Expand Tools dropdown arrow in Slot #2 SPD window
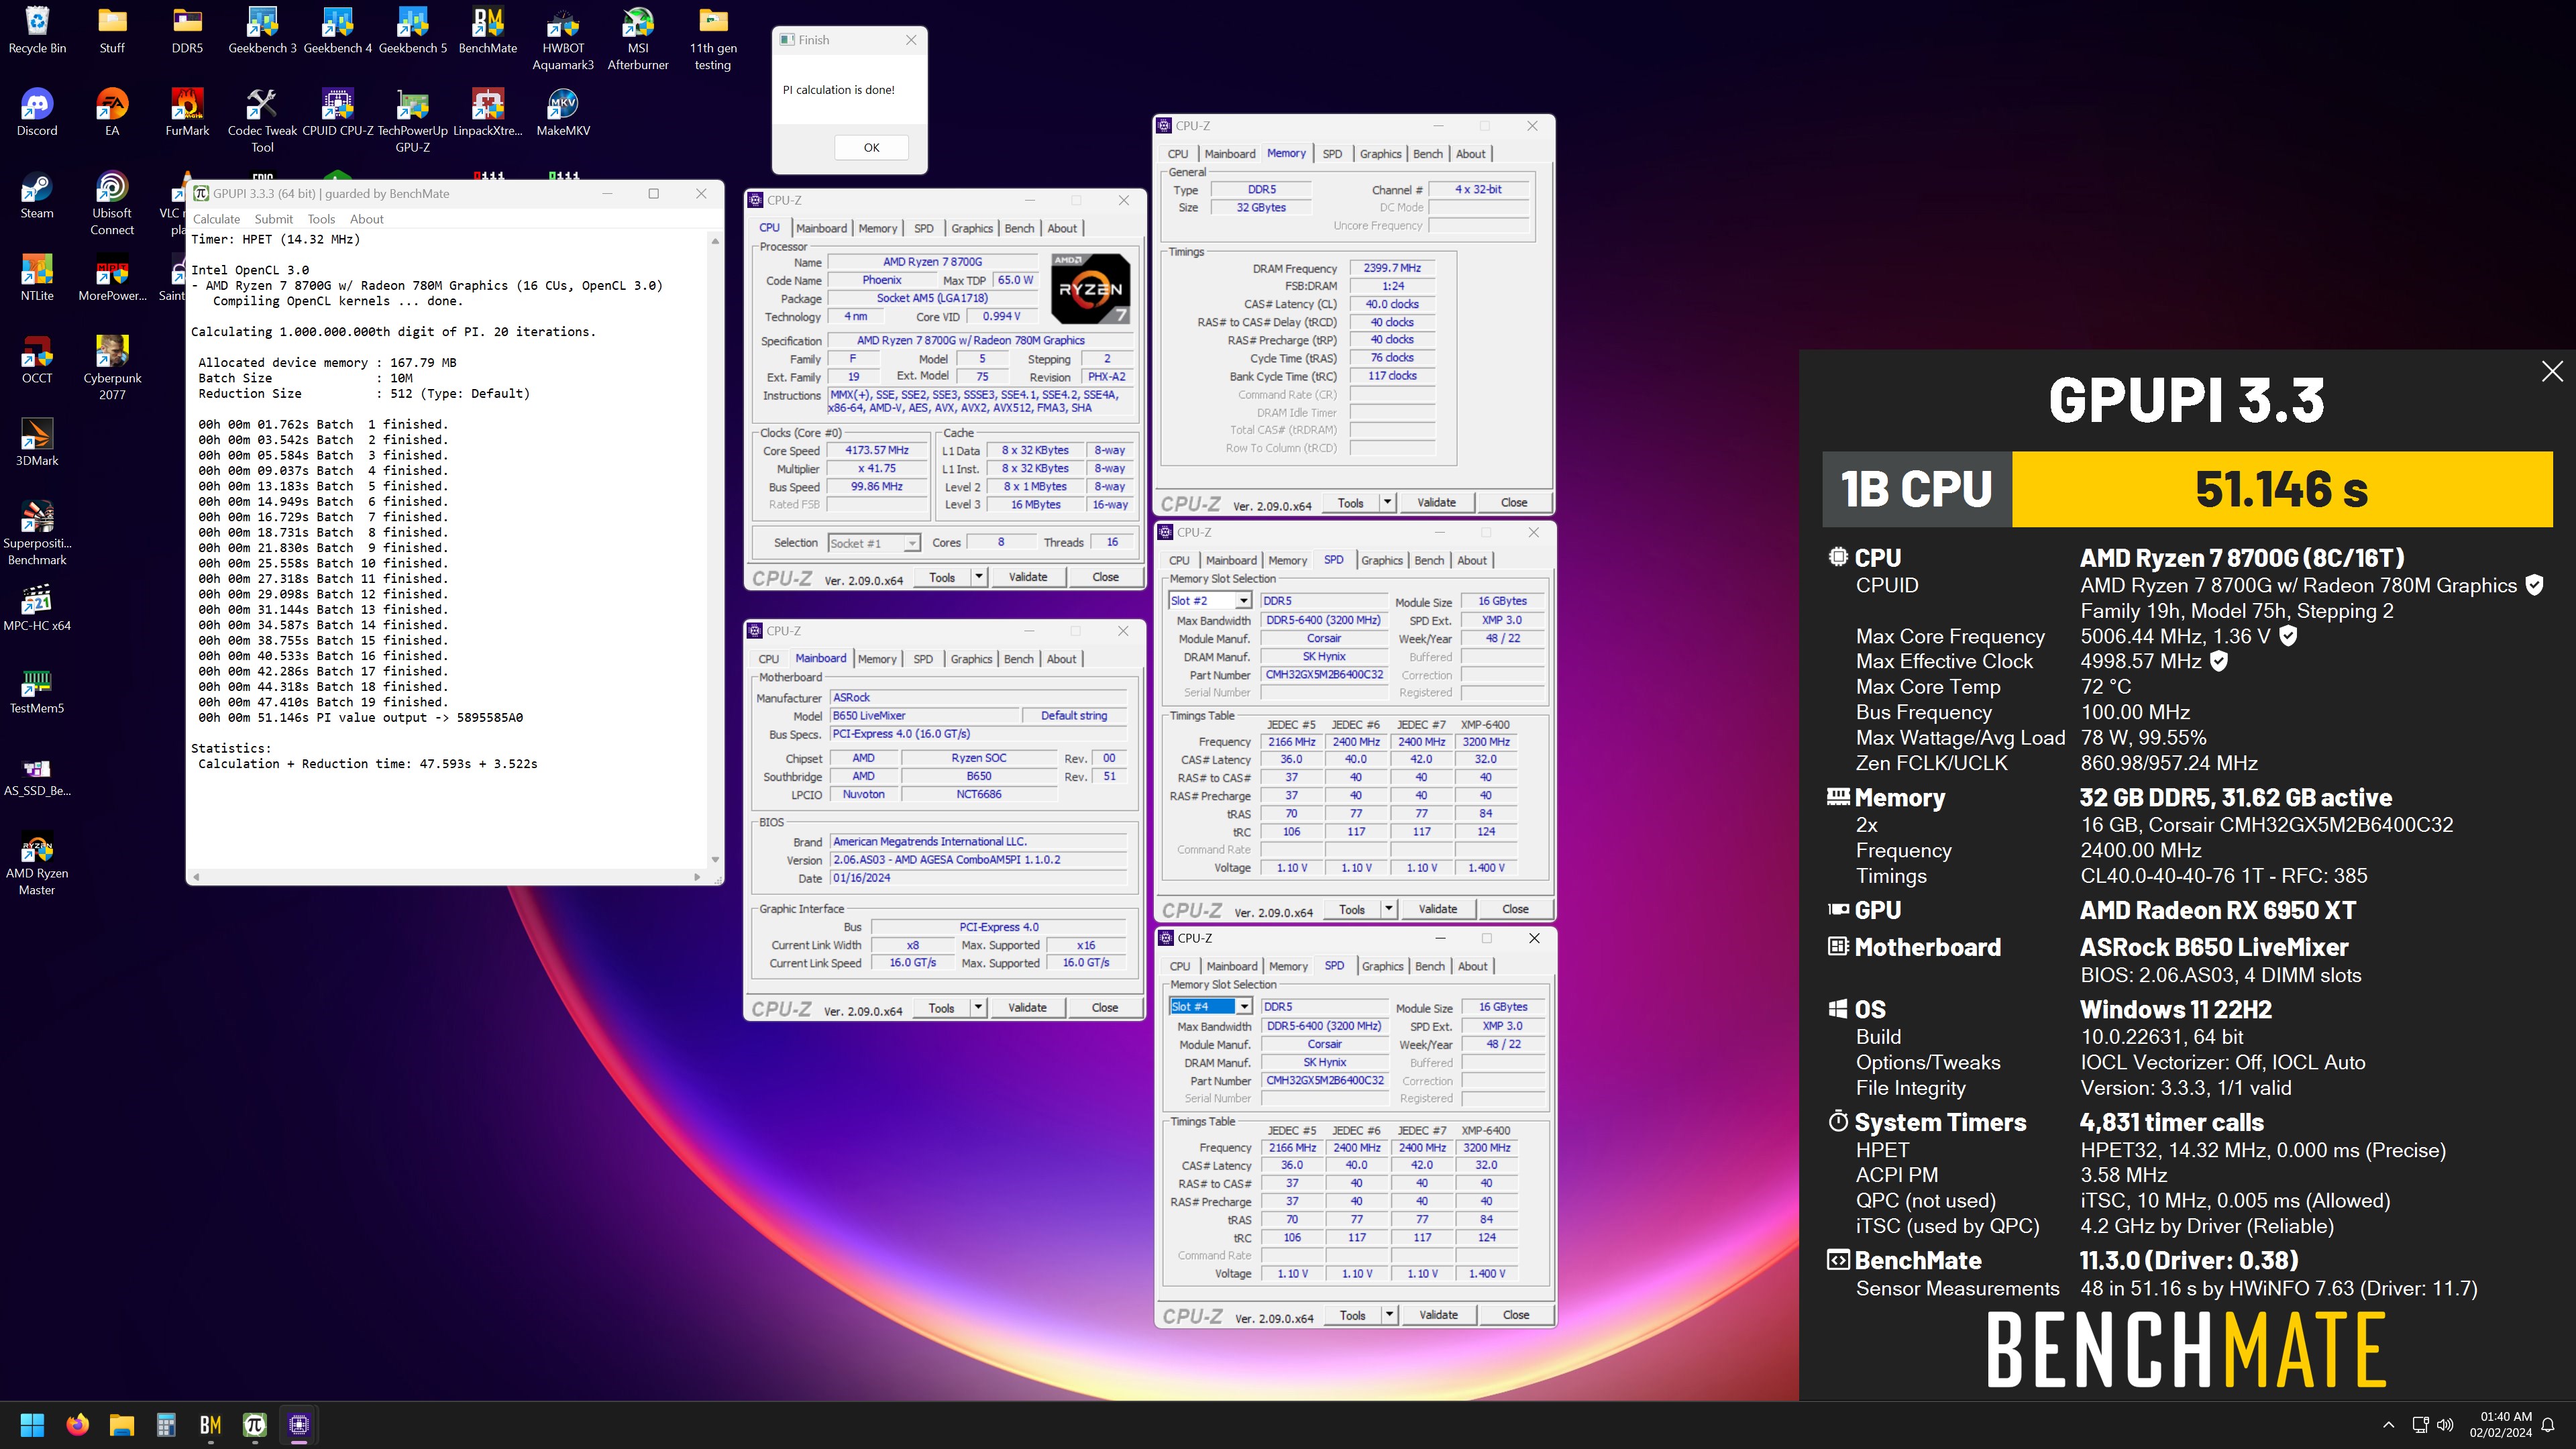This screenshot has width=2576, height=1449. coord(1389,909)
